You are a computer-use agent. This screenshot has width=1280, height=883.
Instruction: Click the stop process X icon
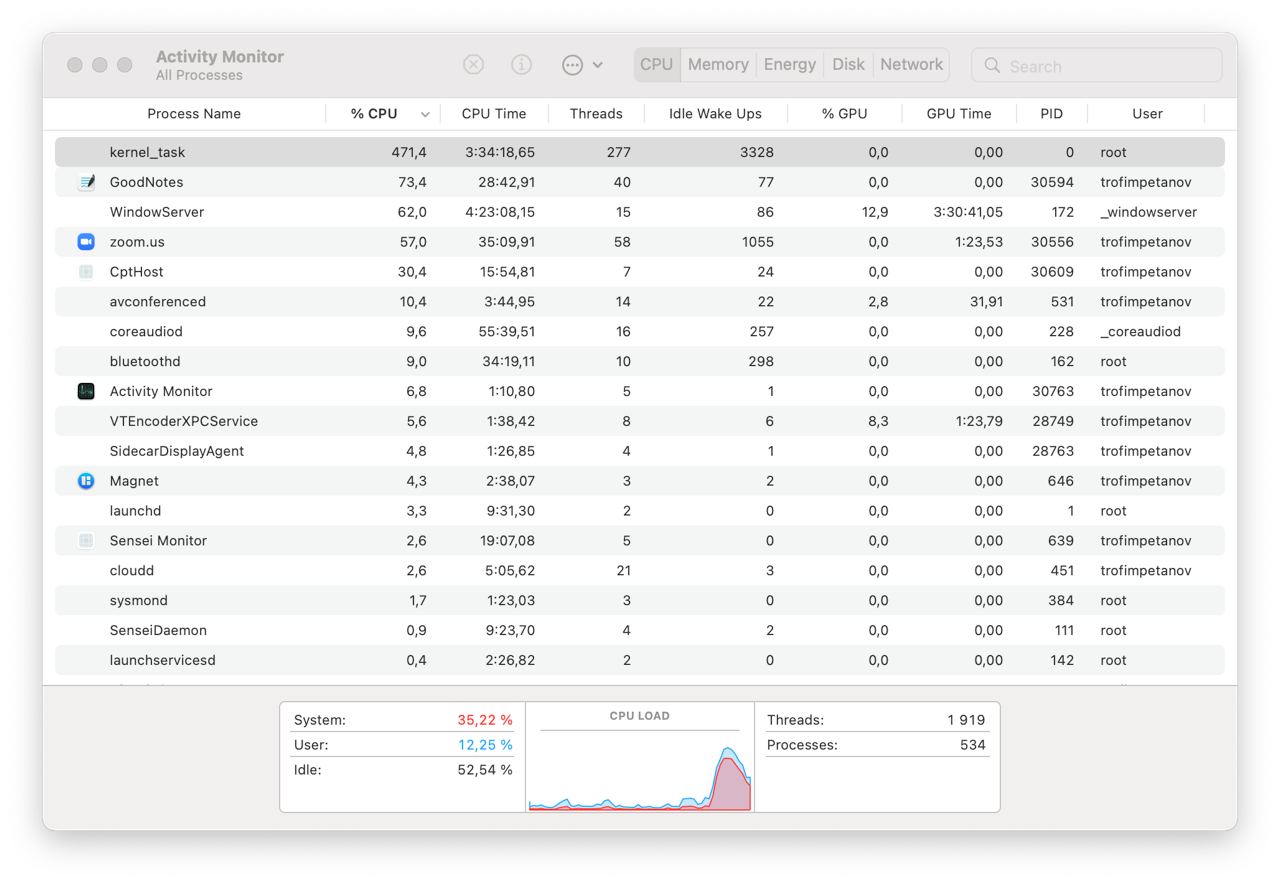pyautogui.click(x=473, y=65)
